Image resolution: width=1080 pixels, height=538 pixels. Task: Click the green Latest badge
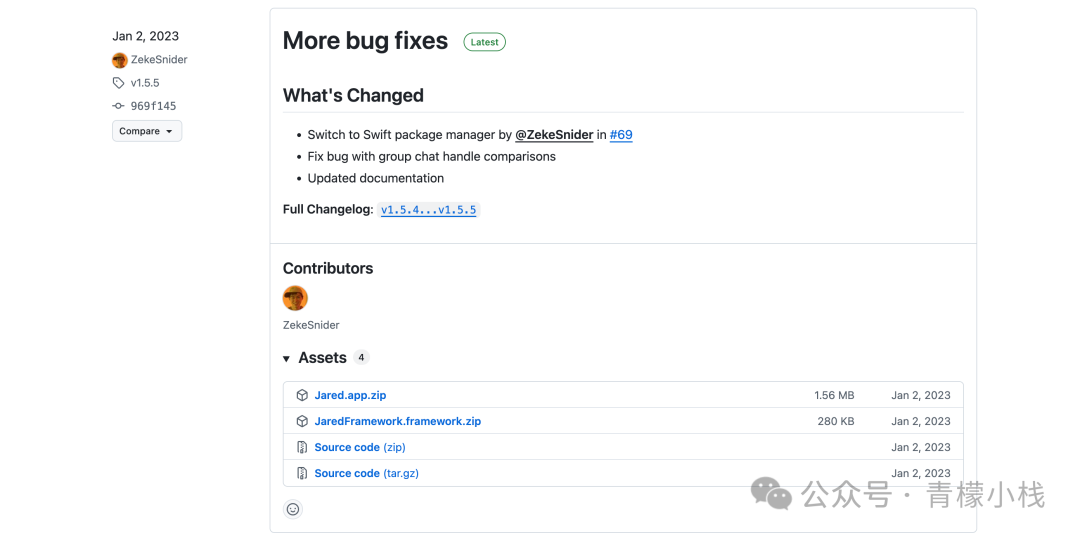pyautogui.click(x=484, y=42)
